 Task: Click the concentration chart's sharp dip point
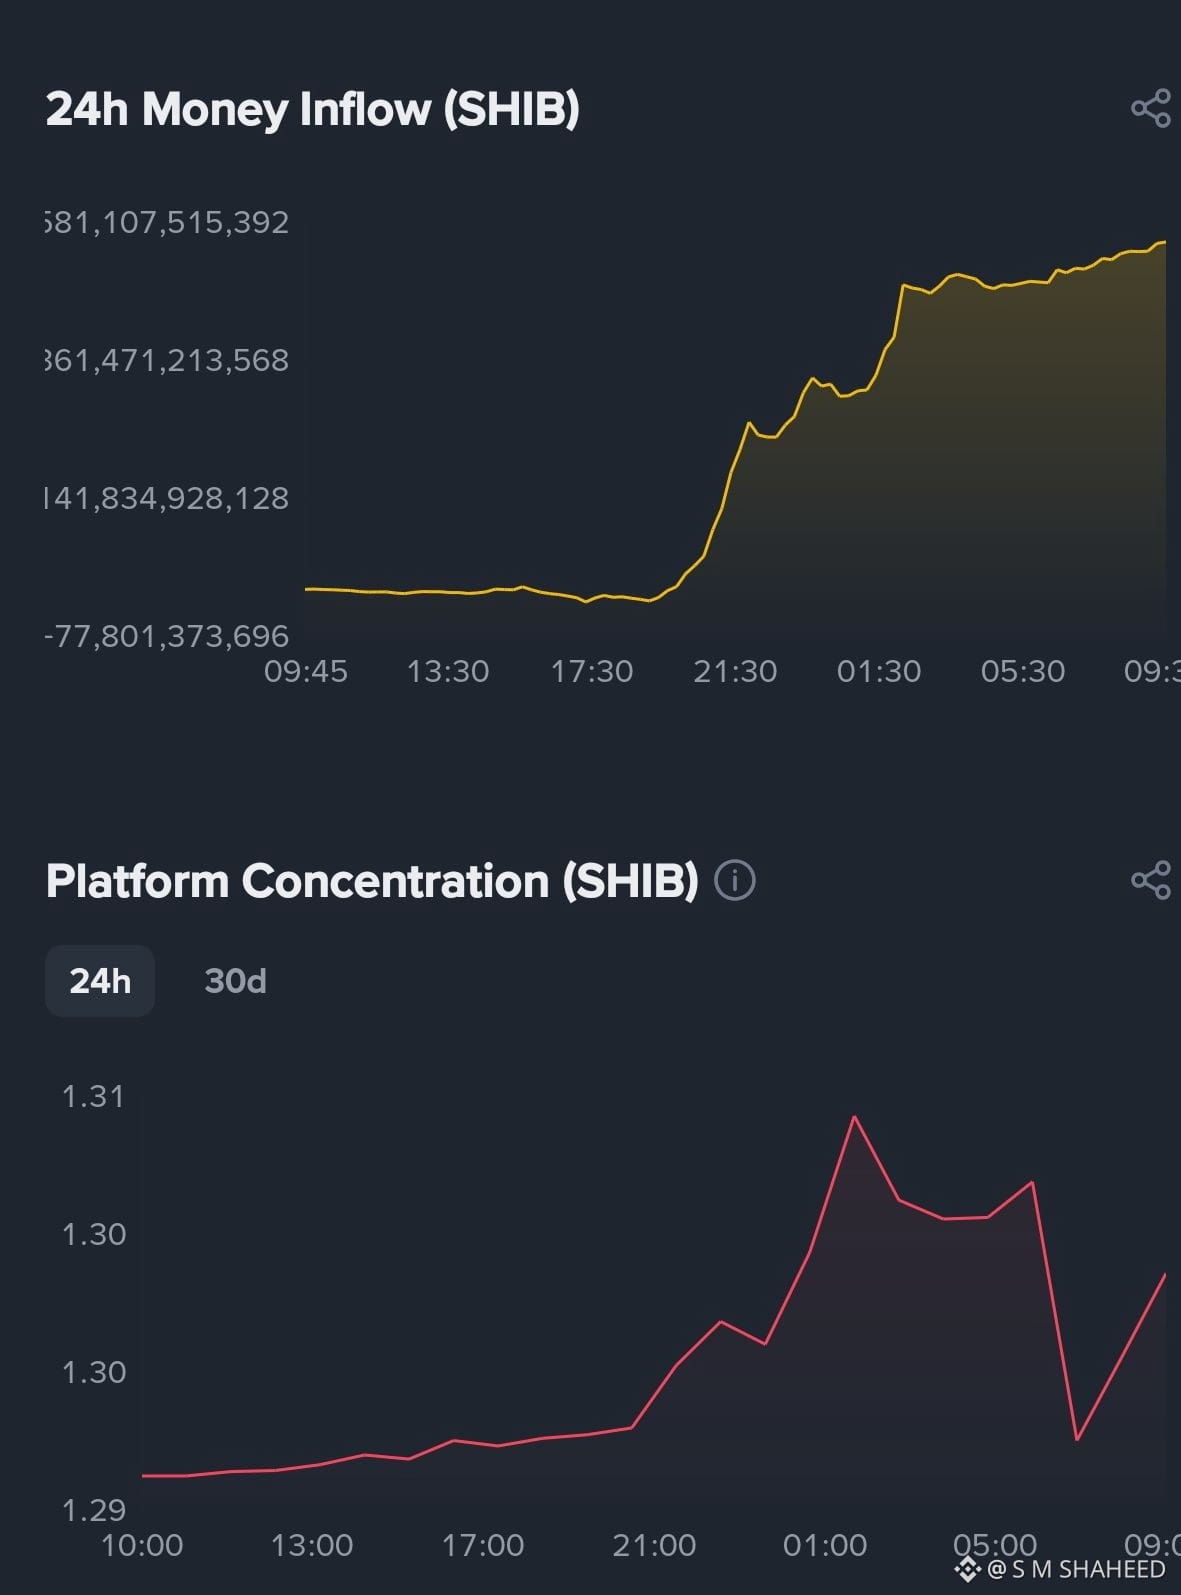point(1077,1439)
